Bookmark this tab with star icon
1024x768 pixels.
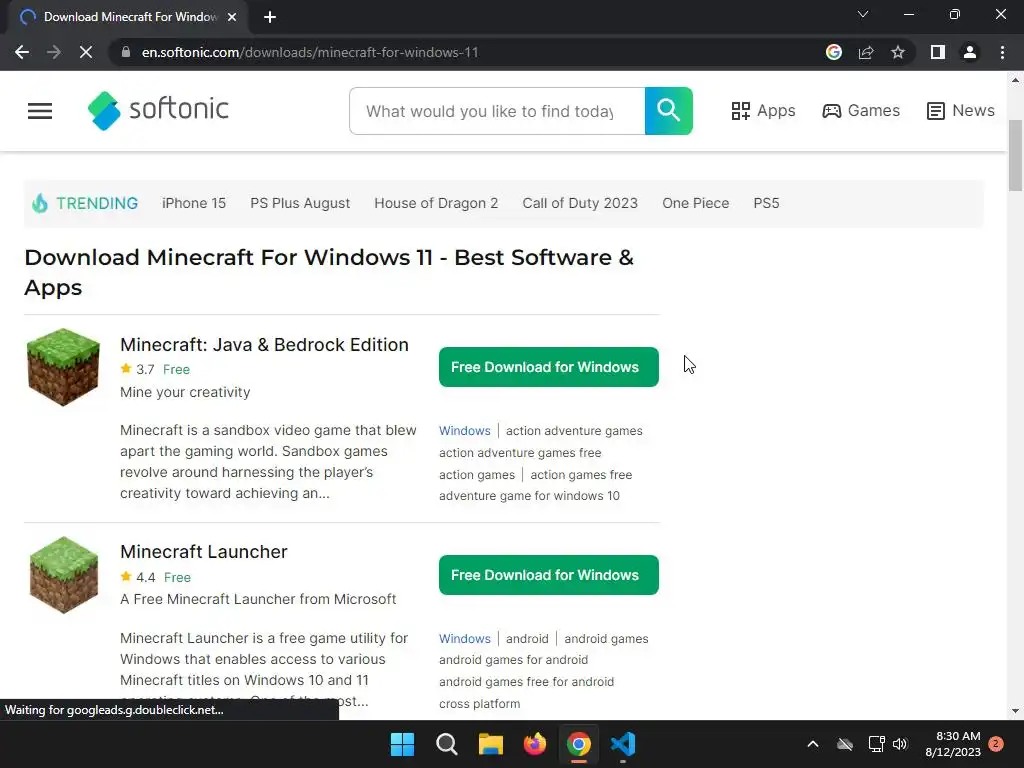click(898, 52)
